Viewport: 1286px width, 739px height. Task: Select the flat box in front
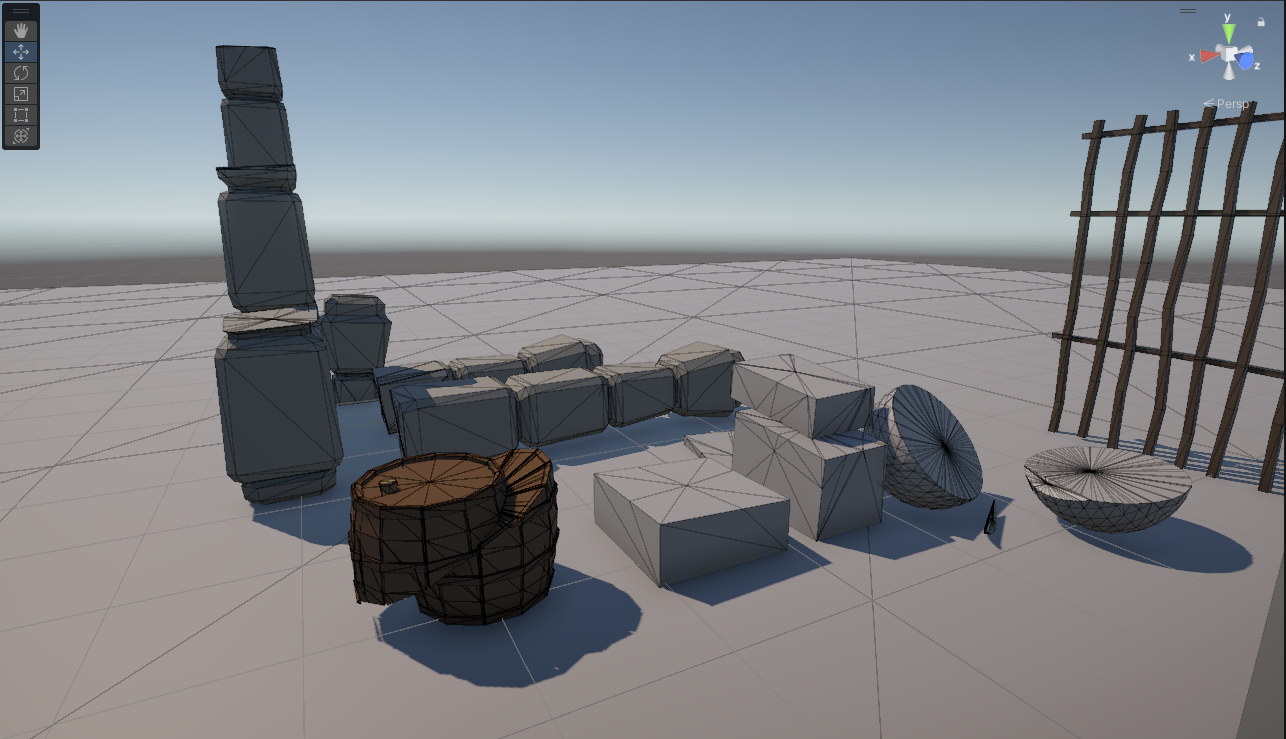click(x=690, y=520)
